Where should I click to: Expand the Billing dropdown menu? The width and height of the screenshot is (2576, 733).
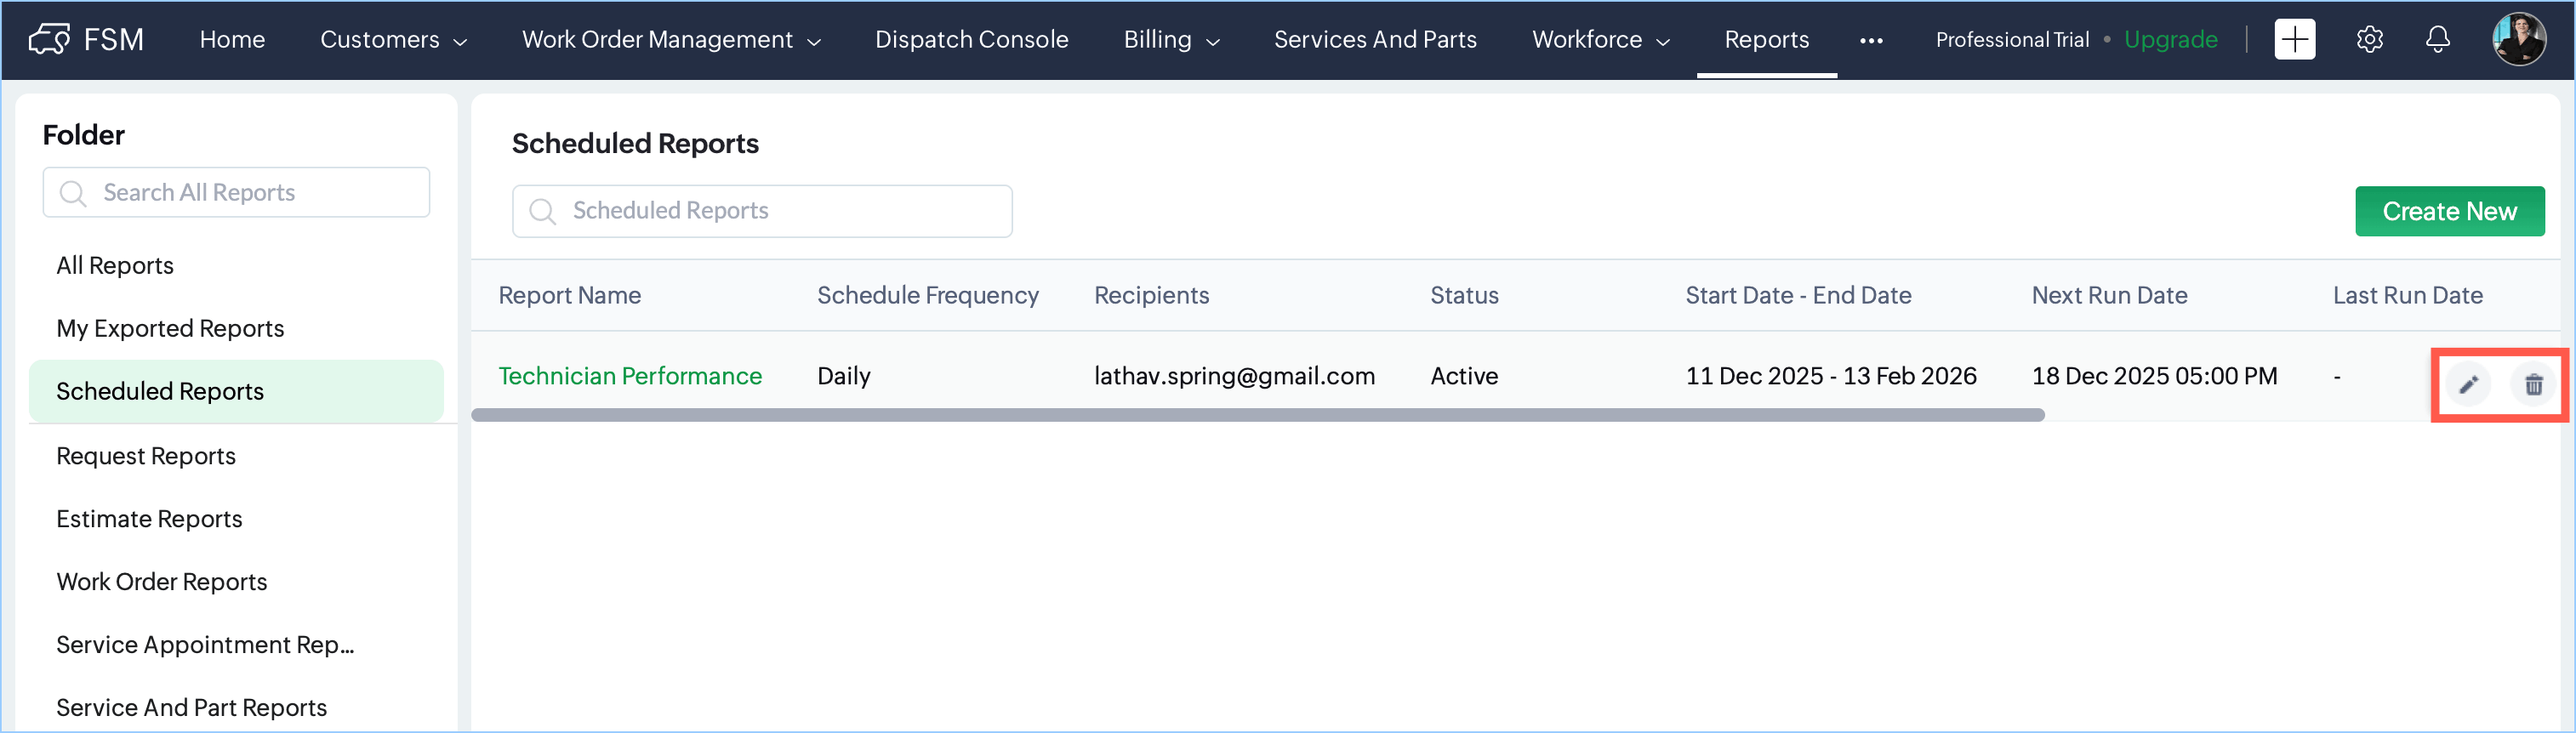(x=1171, y=40)
